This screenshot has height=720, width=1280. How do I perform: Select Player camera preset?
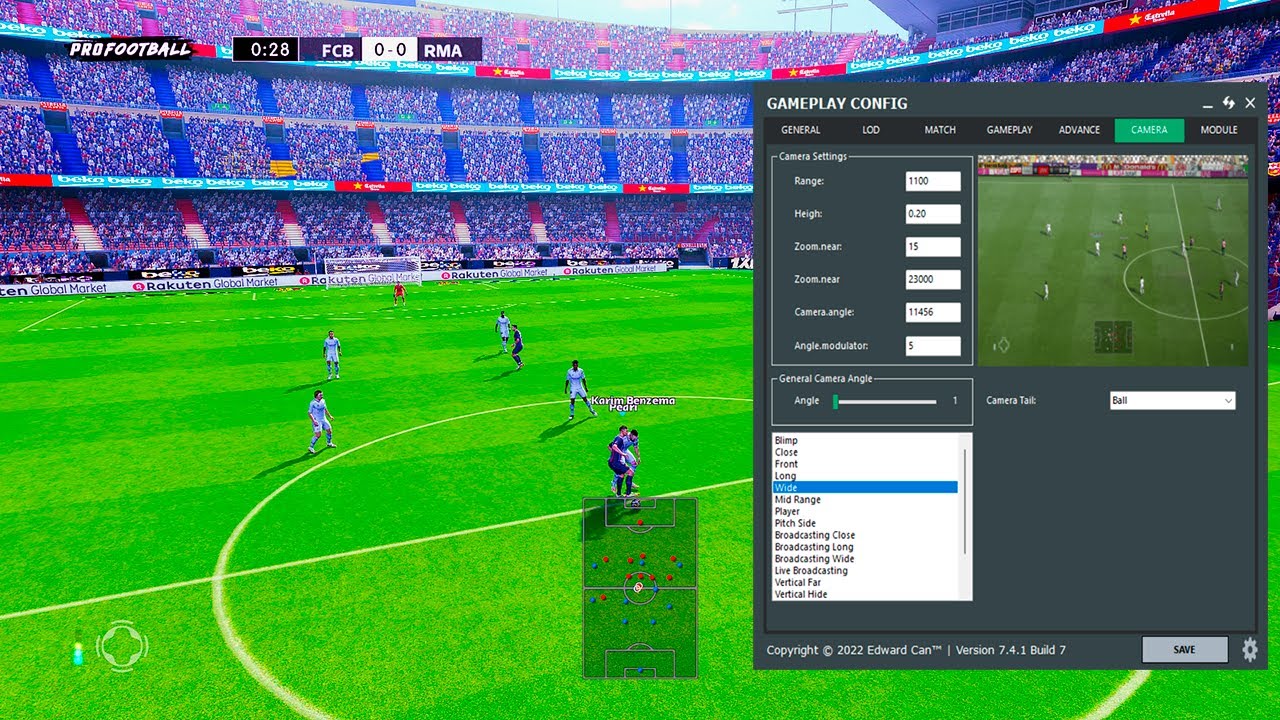pyautogui.click(x=865, y=512)
